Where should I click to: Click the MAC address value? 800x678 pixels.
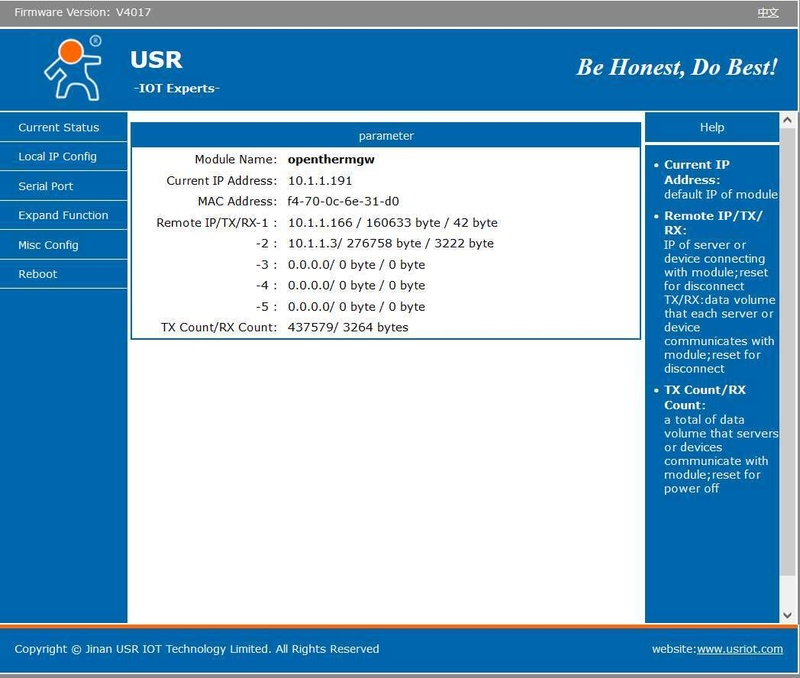pyautogui.click(x=343, y=202)
